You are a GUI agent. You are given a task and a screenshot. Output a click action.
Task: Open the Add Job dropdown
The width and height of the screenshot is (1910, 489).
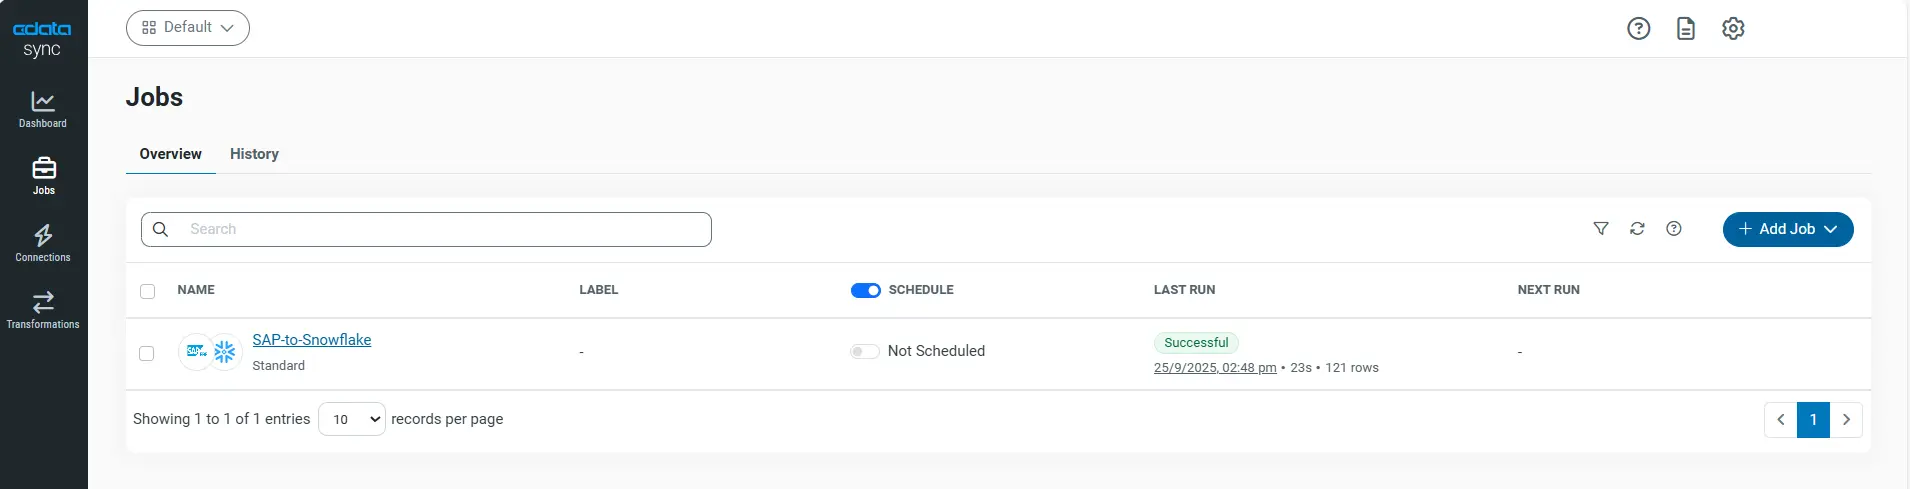tap(1787, 229)
